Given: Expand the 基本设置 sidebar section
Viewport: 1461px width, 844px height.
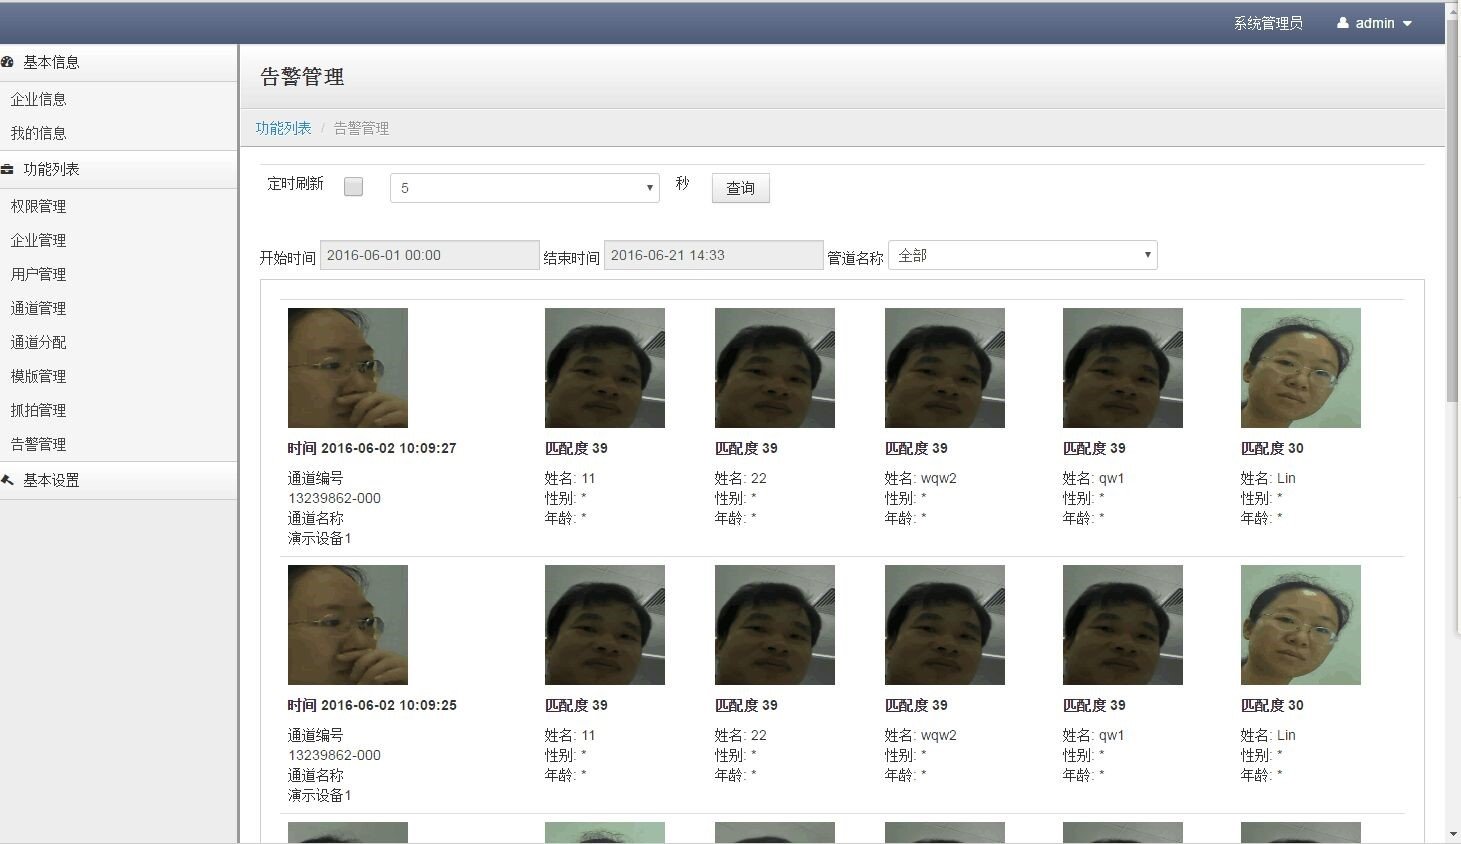Looking at the screenshot, I should click(118, 480).
